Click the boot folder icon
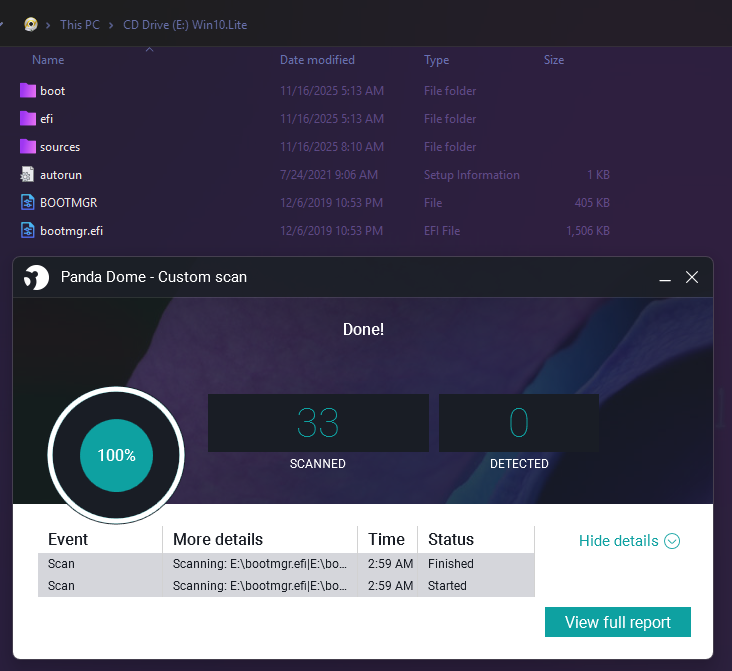Screen dimensions: 732x671 pyautogui.click(x=28, y=91)
